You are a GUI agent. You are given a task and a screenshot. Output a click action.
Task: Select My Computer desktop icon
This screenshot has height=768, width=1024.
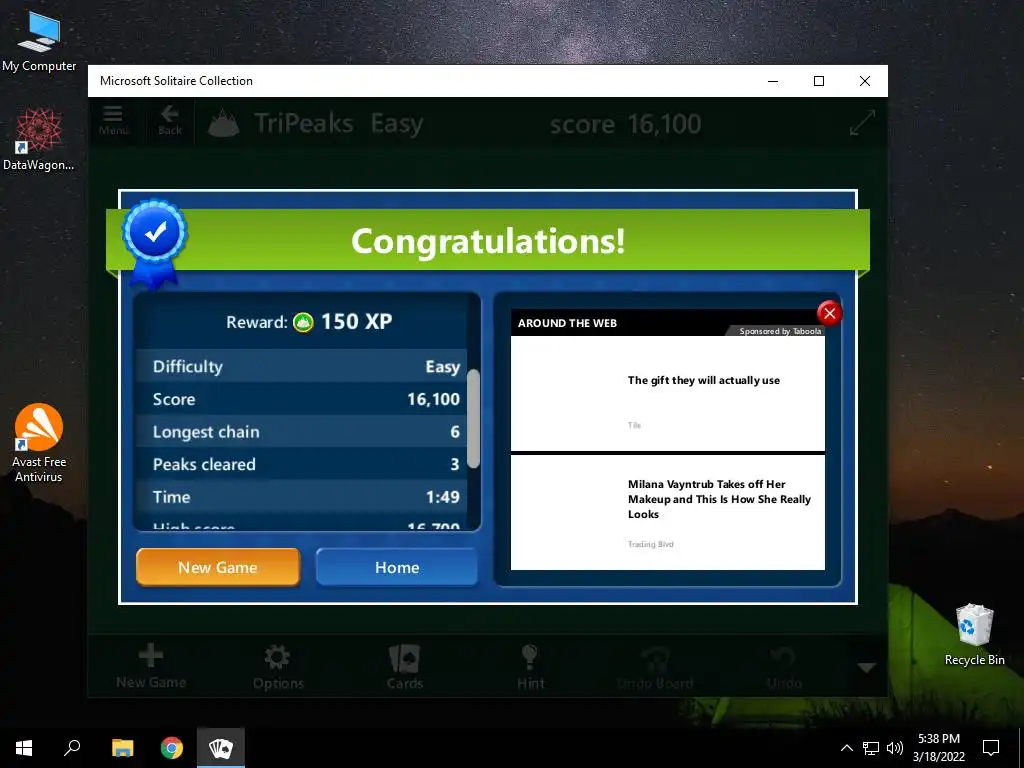coord(39,40)
